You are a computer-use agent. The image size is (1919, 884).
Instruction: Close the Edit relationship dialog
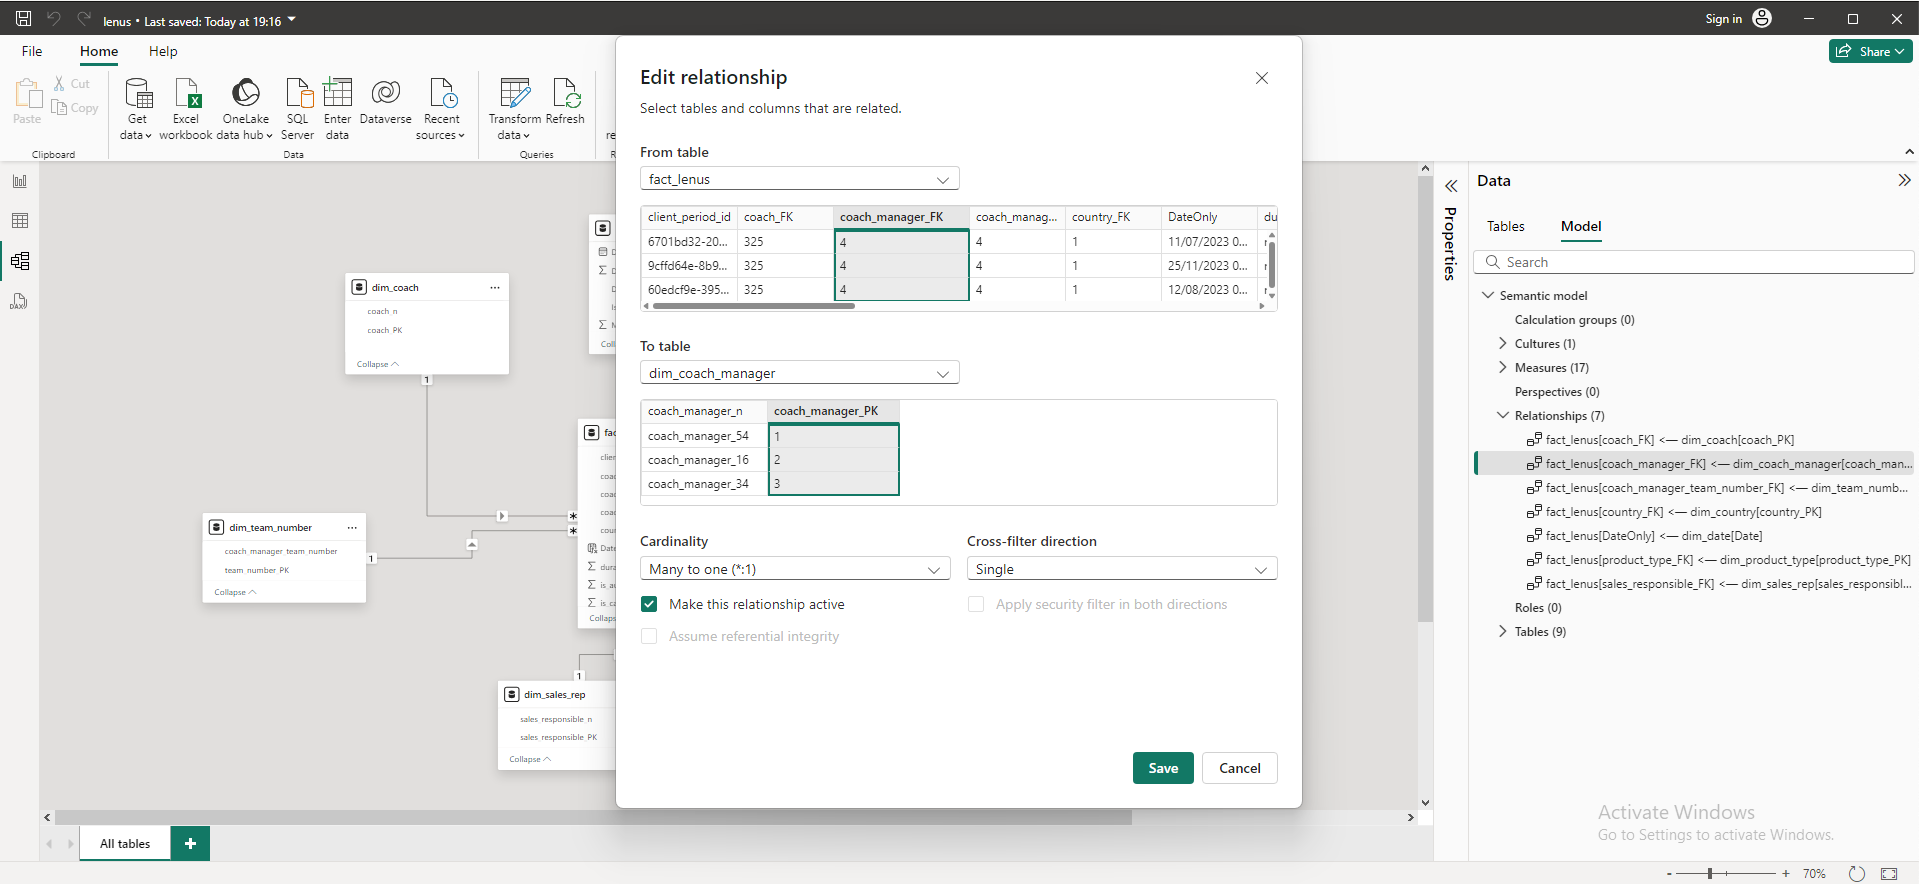pos(1262,78)
